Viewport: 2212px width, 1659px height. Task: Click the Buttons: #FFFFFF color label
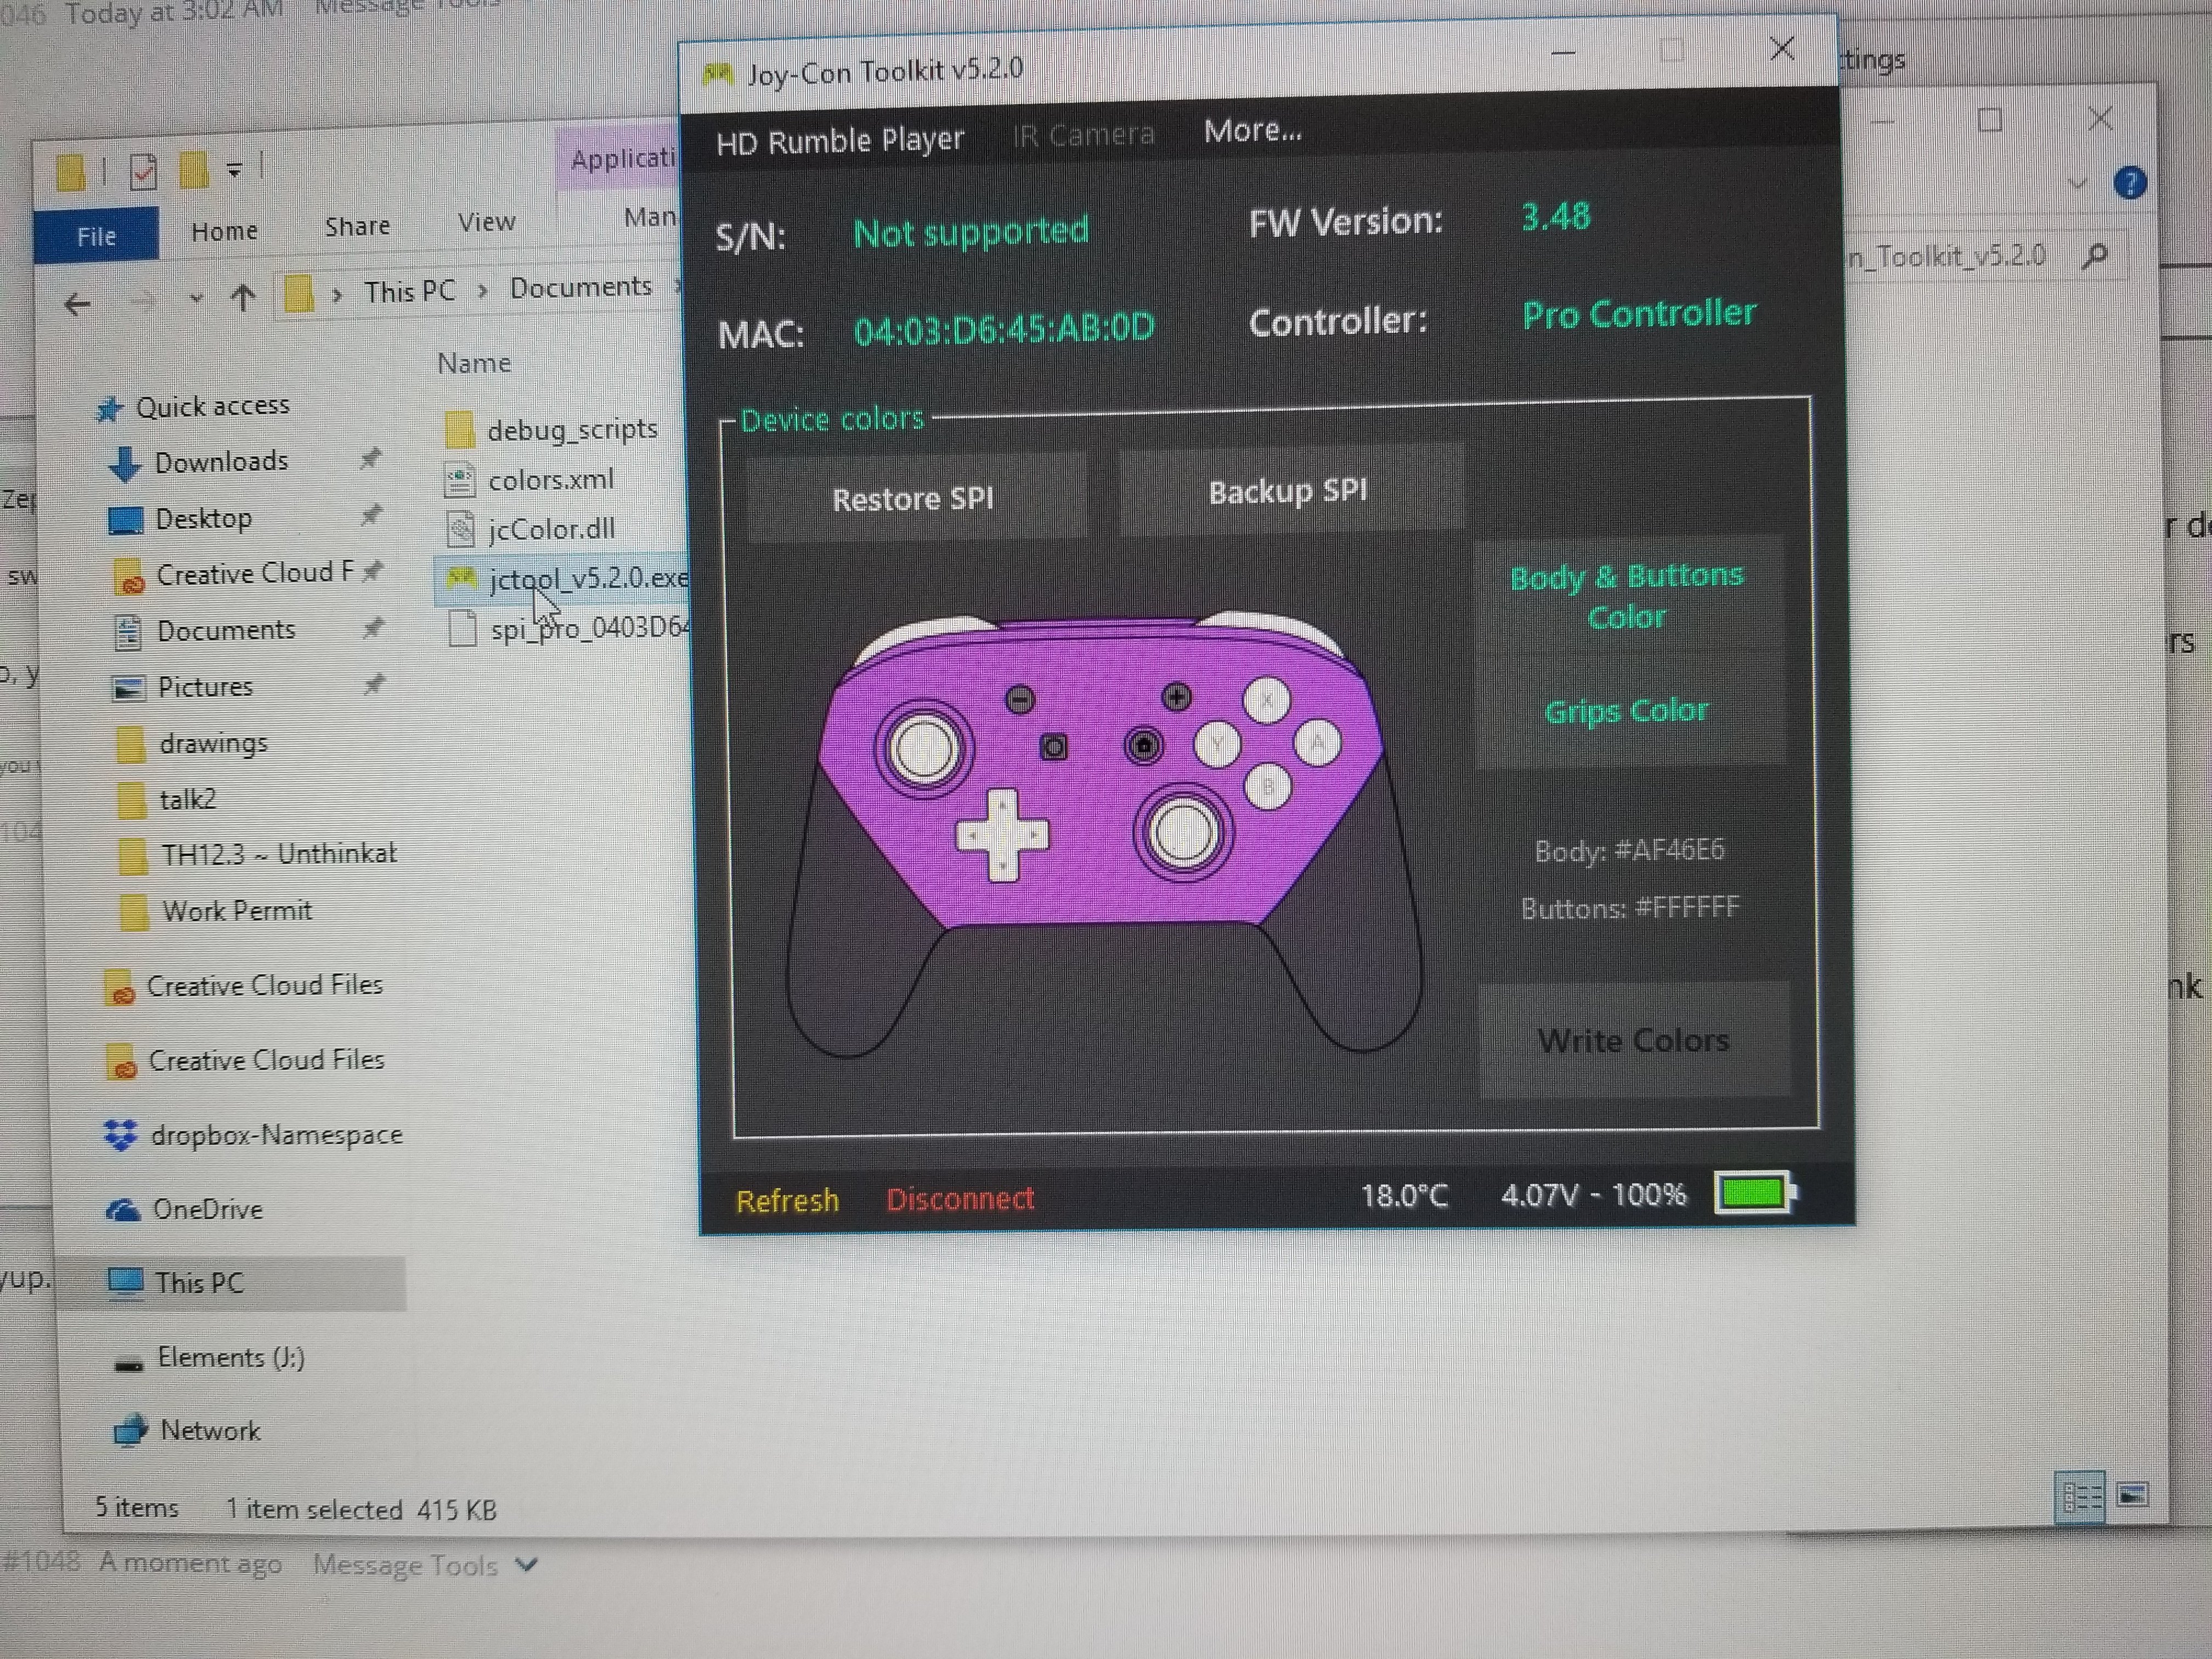click(1630, 908)
